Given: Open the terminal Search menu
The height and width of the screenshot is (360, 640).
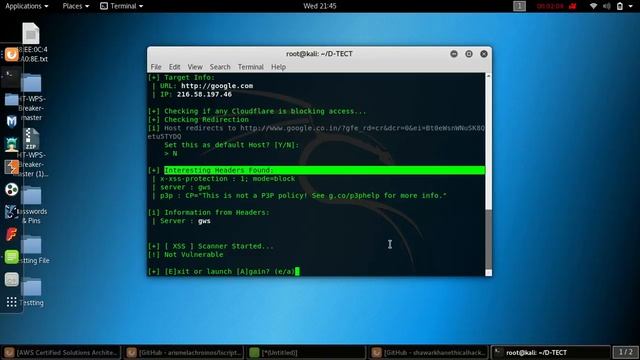Looking at the screenshot, I should coord(220,67).
